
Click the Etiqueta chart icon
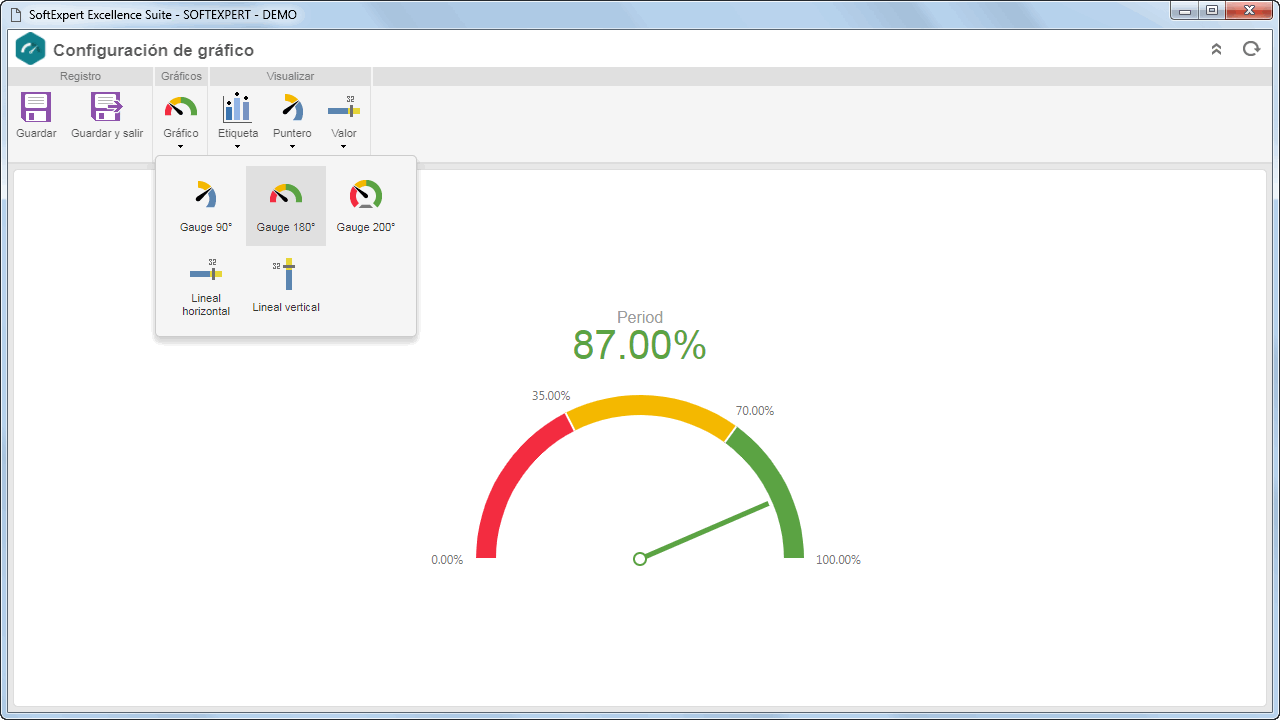click(x=237, y=107)
